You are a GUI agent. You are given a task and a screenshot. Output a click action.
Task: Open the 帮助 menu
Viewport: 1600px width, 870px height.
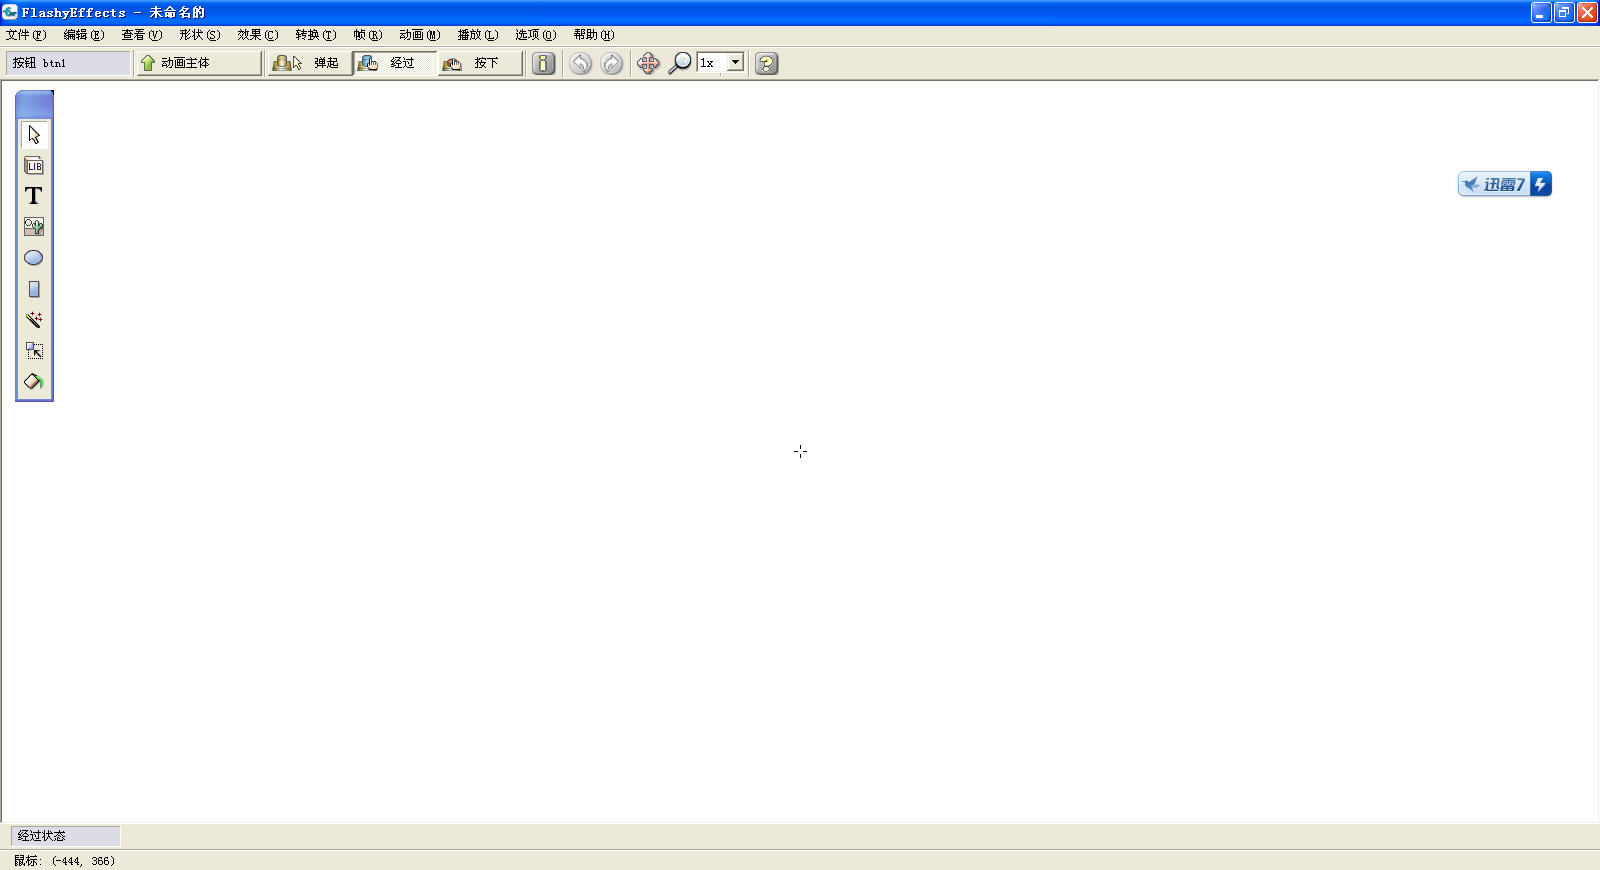[594, 35]
